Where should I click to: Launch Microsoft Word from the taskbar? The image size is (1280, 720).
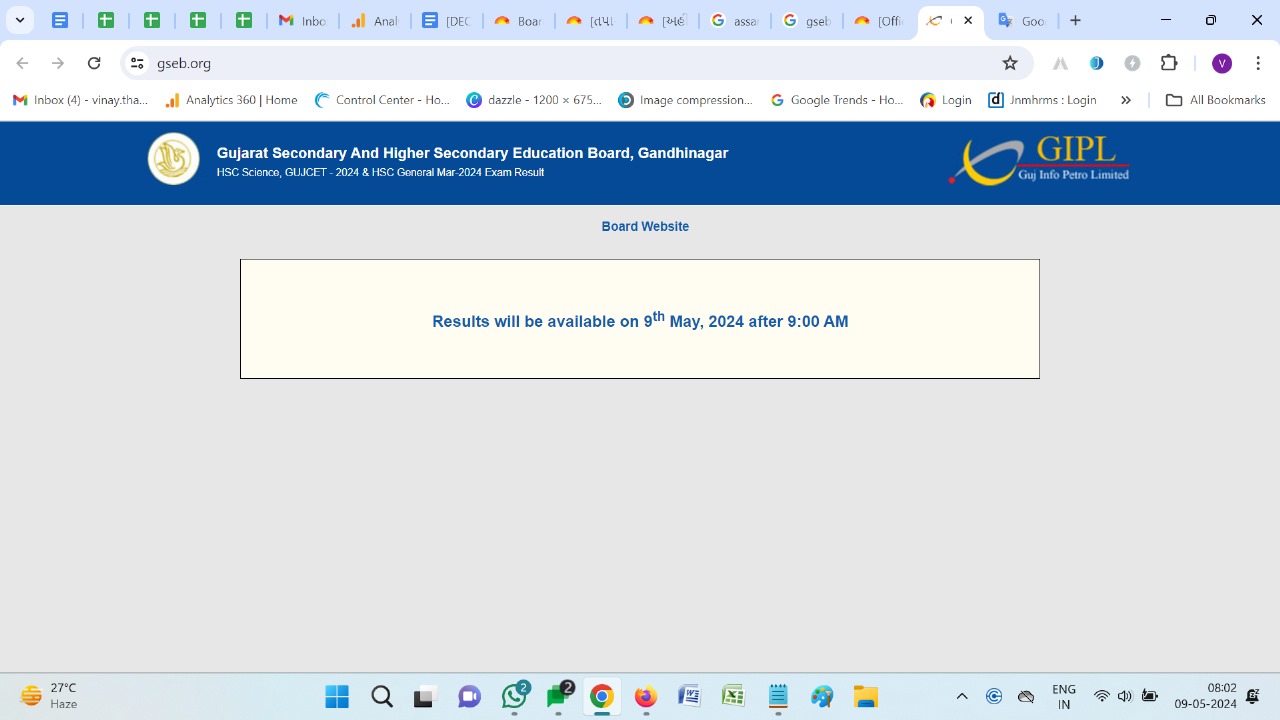click(x=689, y=696)
